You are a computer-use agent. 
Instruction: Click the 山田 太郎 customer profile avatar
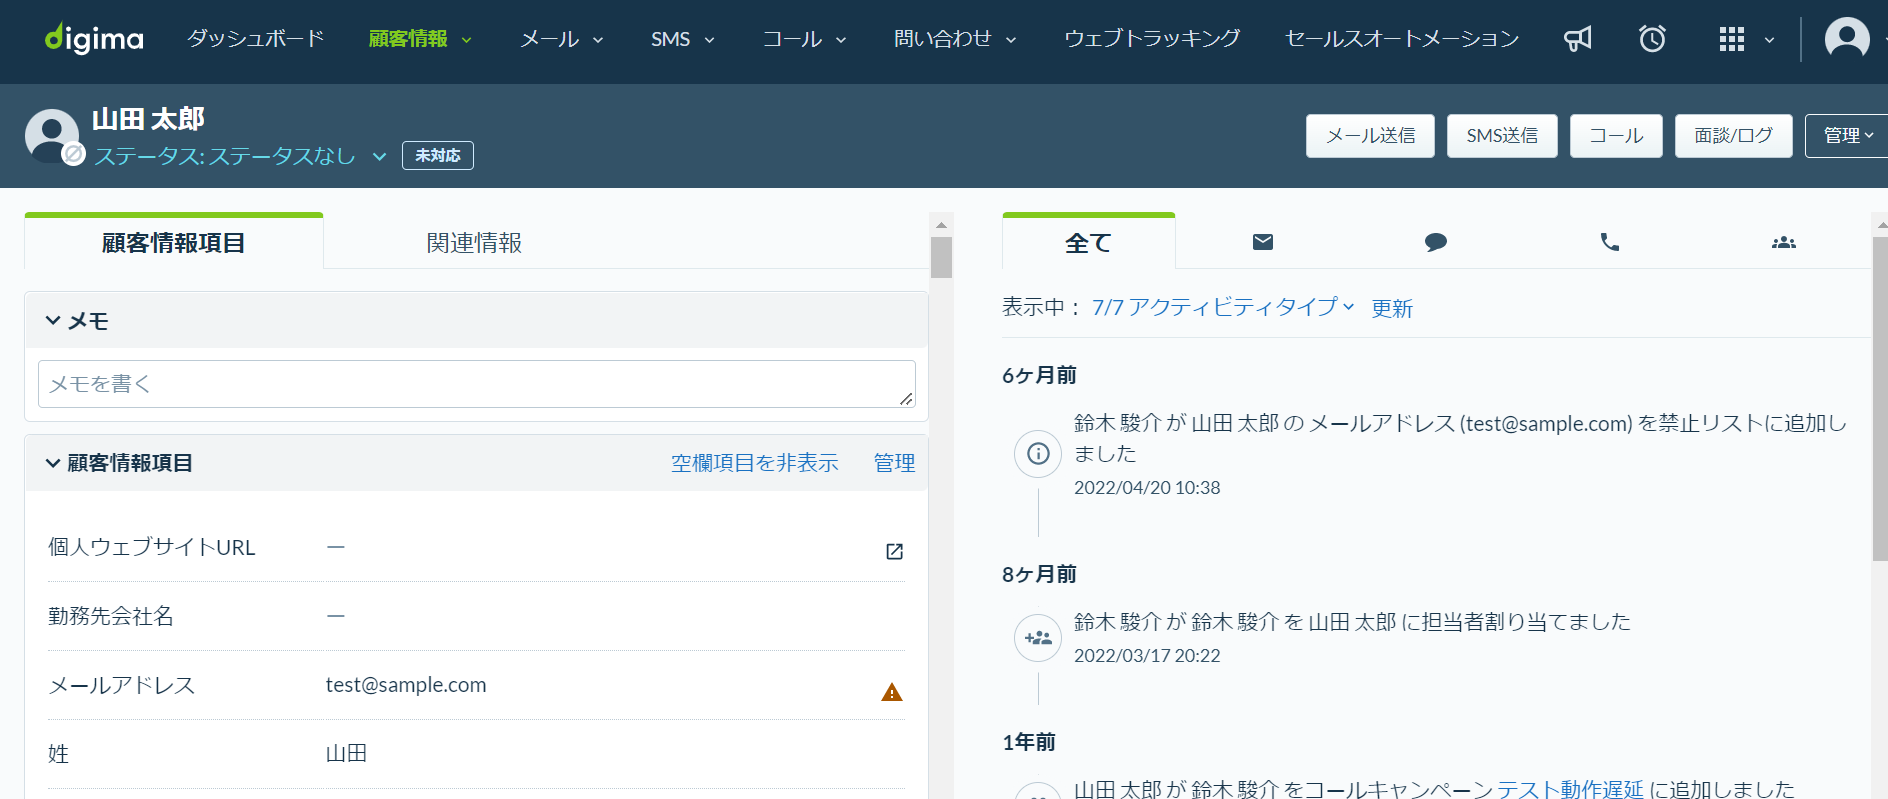(x=52, y=135)
